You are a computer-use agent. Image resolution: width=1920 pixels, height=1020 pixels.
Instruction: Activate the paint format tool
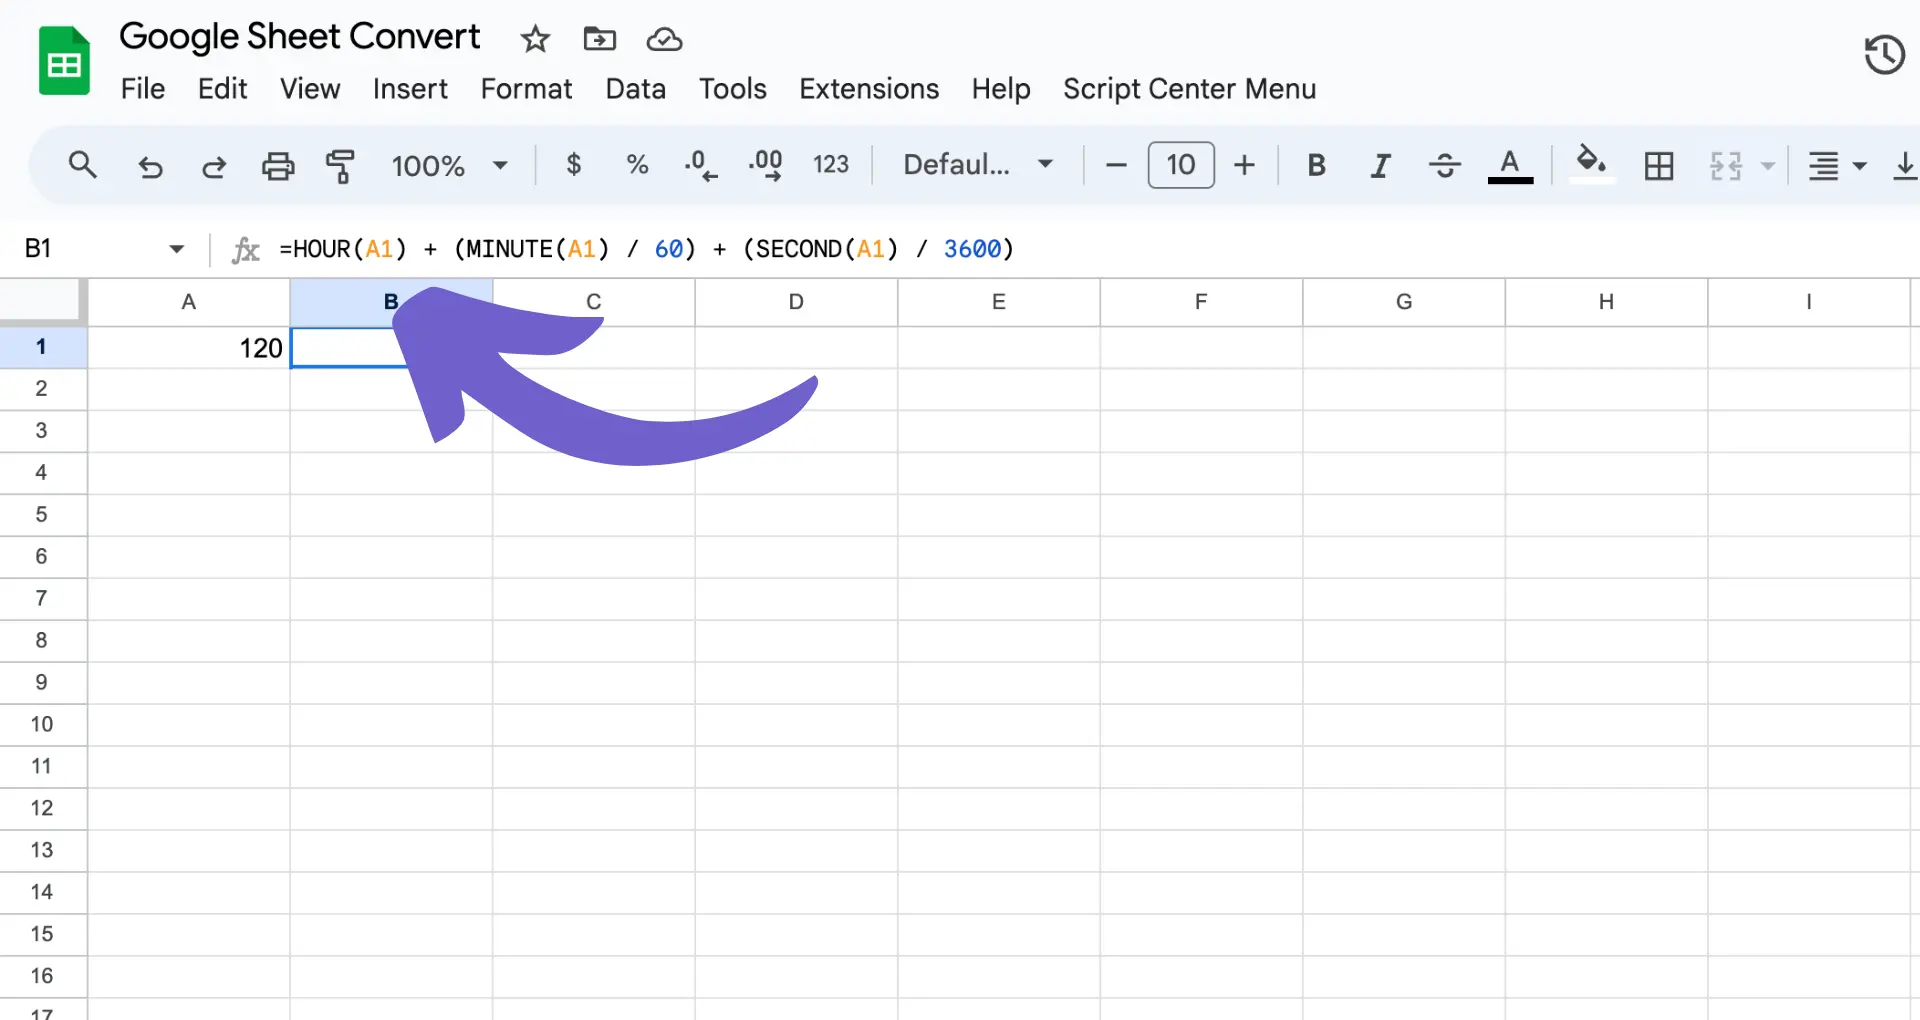[340, 166]
